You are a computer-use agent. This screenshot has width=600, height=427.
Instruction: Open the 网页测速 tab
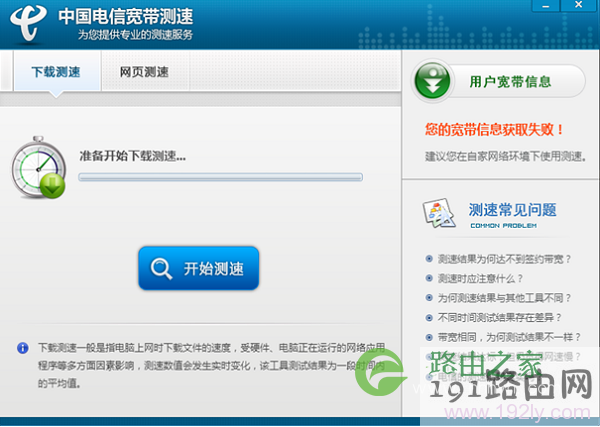[144, 72]
